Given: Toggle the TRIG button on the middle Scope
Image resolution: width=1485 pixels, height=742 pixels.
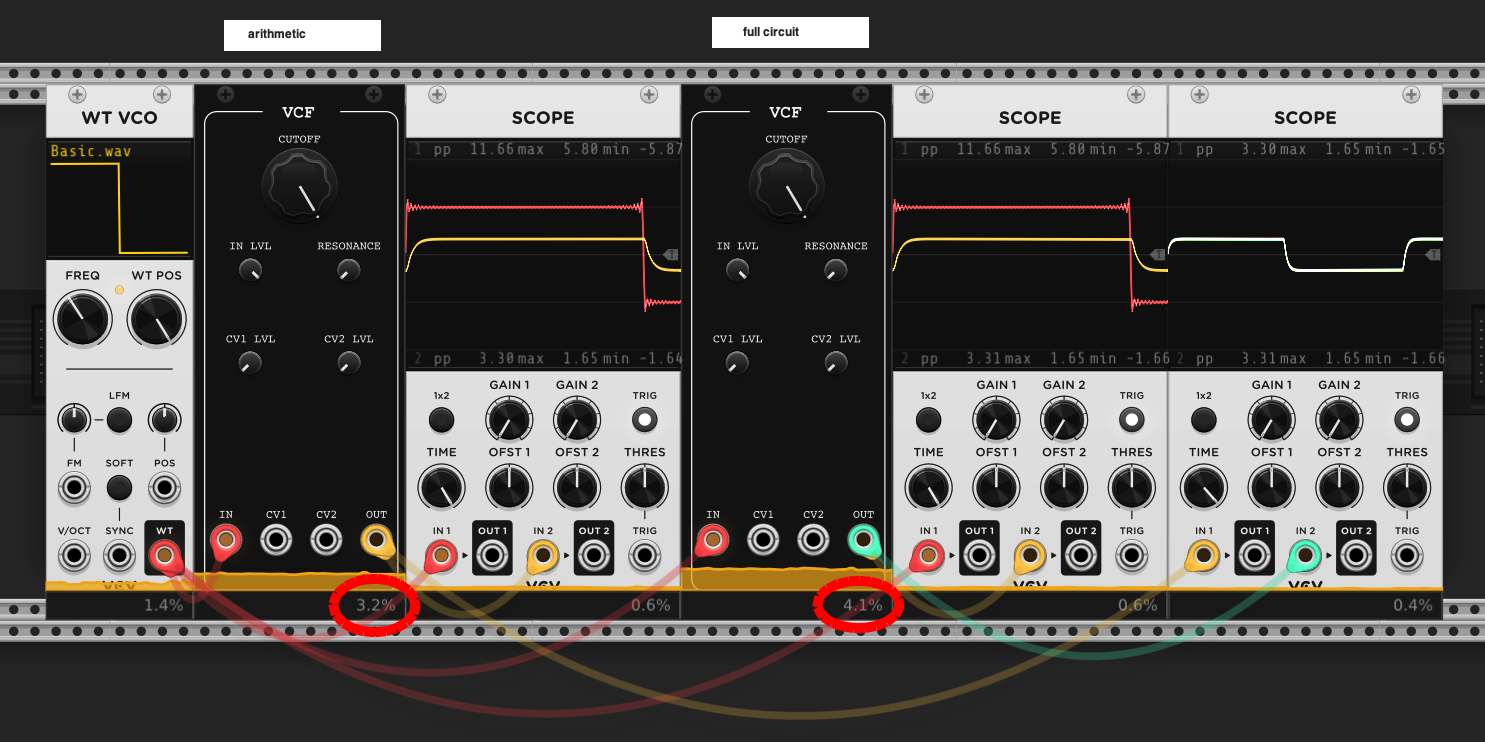Looking at the screenshot, I should point(1132,420).
